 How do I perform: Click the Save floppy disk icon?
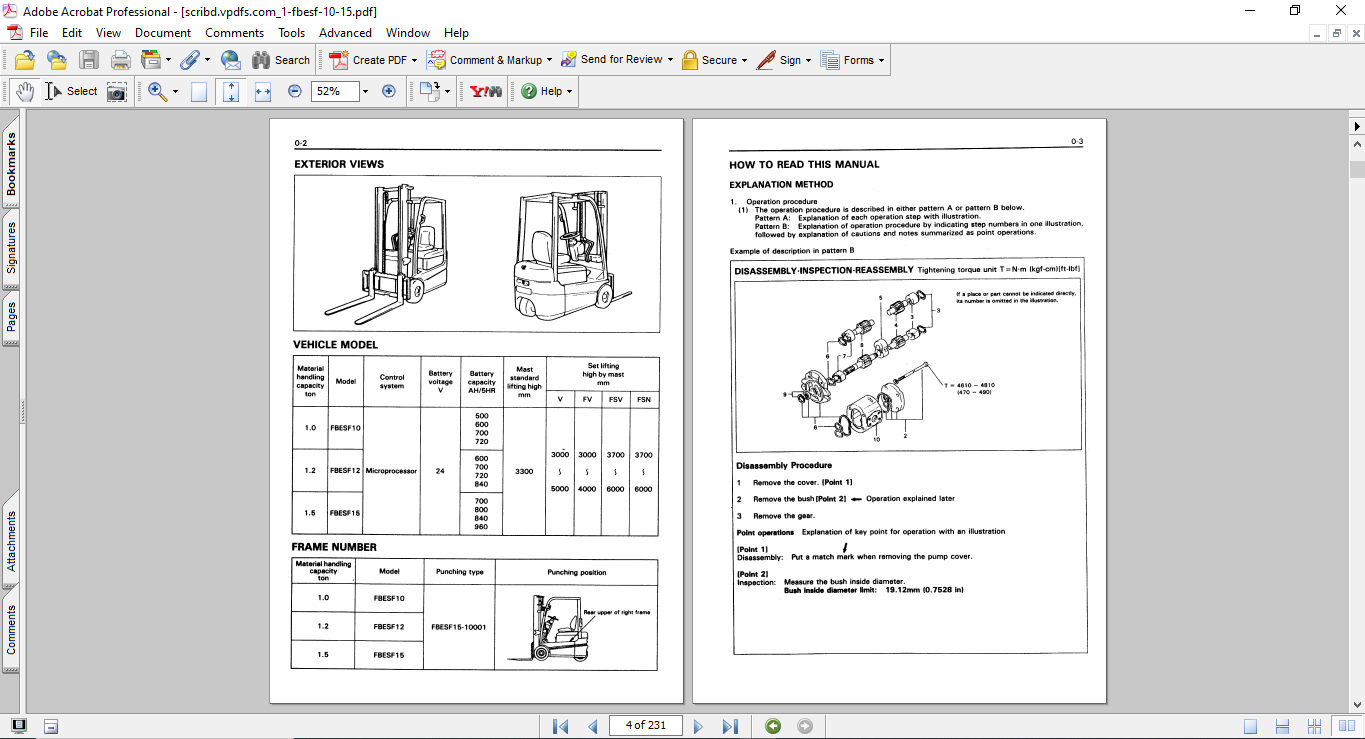tap(89, 60)
